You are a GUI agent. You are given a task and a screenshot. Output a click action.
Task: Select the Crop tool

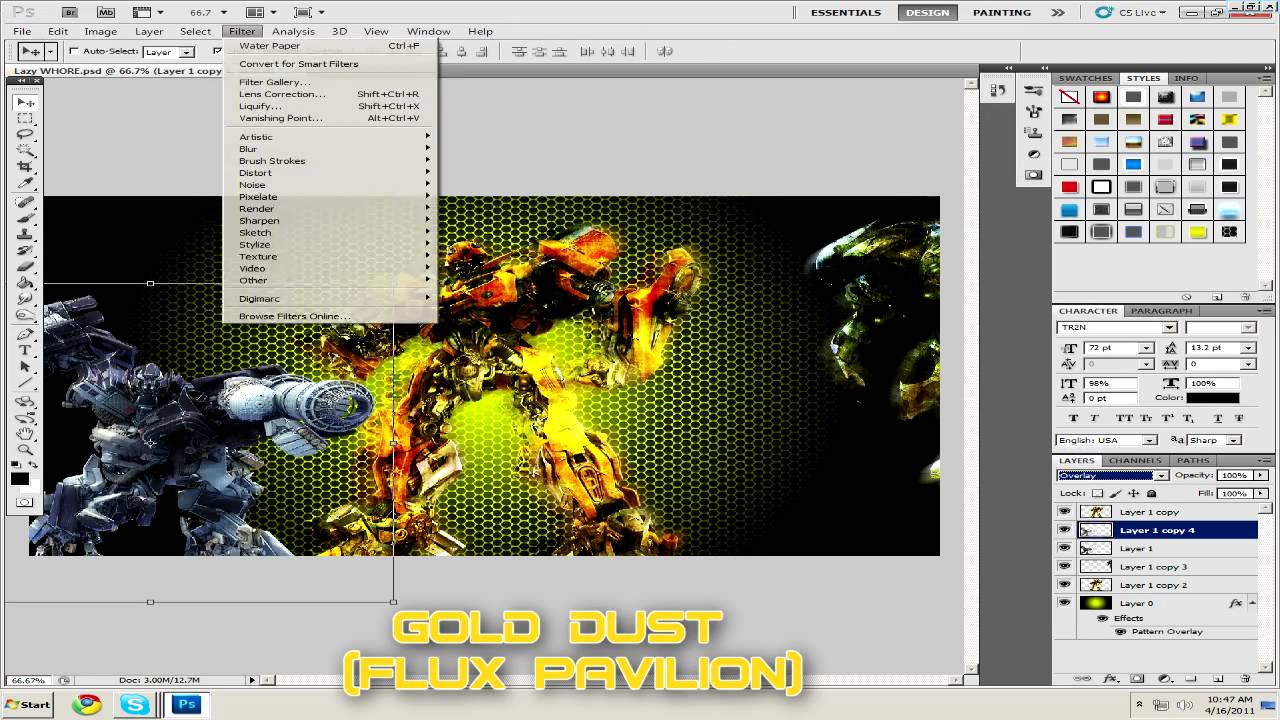(26, 167)
